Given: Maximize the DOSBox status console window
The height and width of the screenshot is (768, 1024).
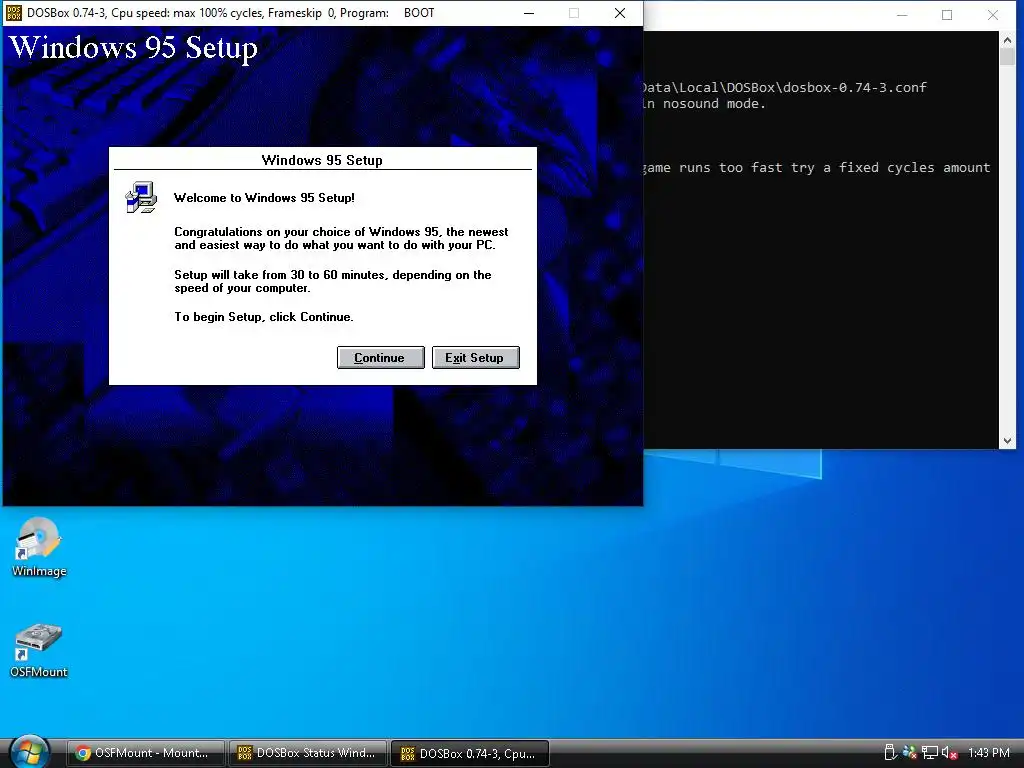Looking at the screenshot, I should [947, 15].
